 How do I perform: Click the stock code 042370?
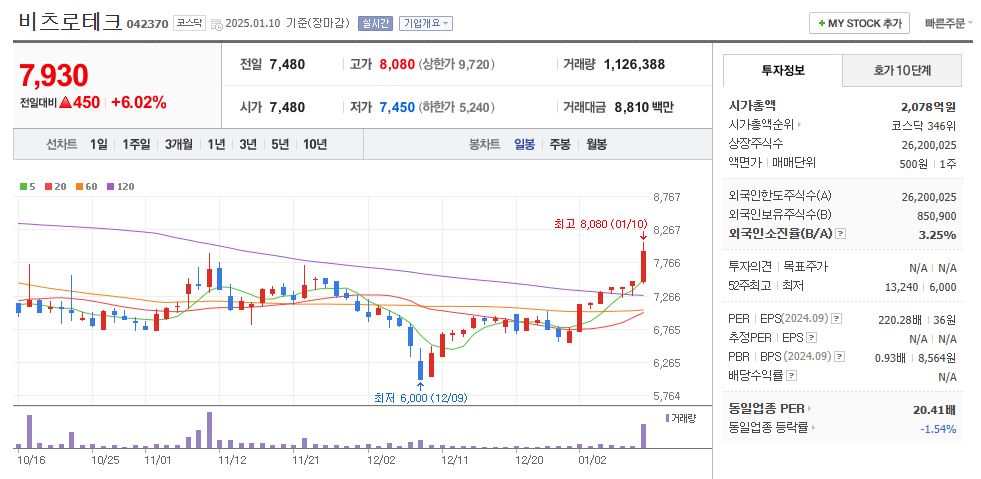tap(147, 24)
